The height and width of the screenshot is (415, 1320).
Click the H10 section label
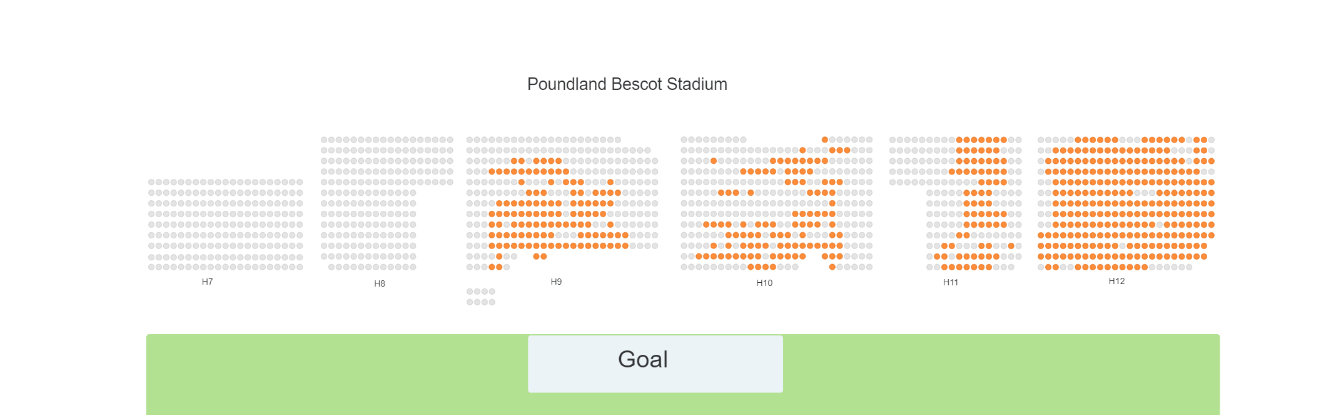pyautogui.click(x=764, y=284)
